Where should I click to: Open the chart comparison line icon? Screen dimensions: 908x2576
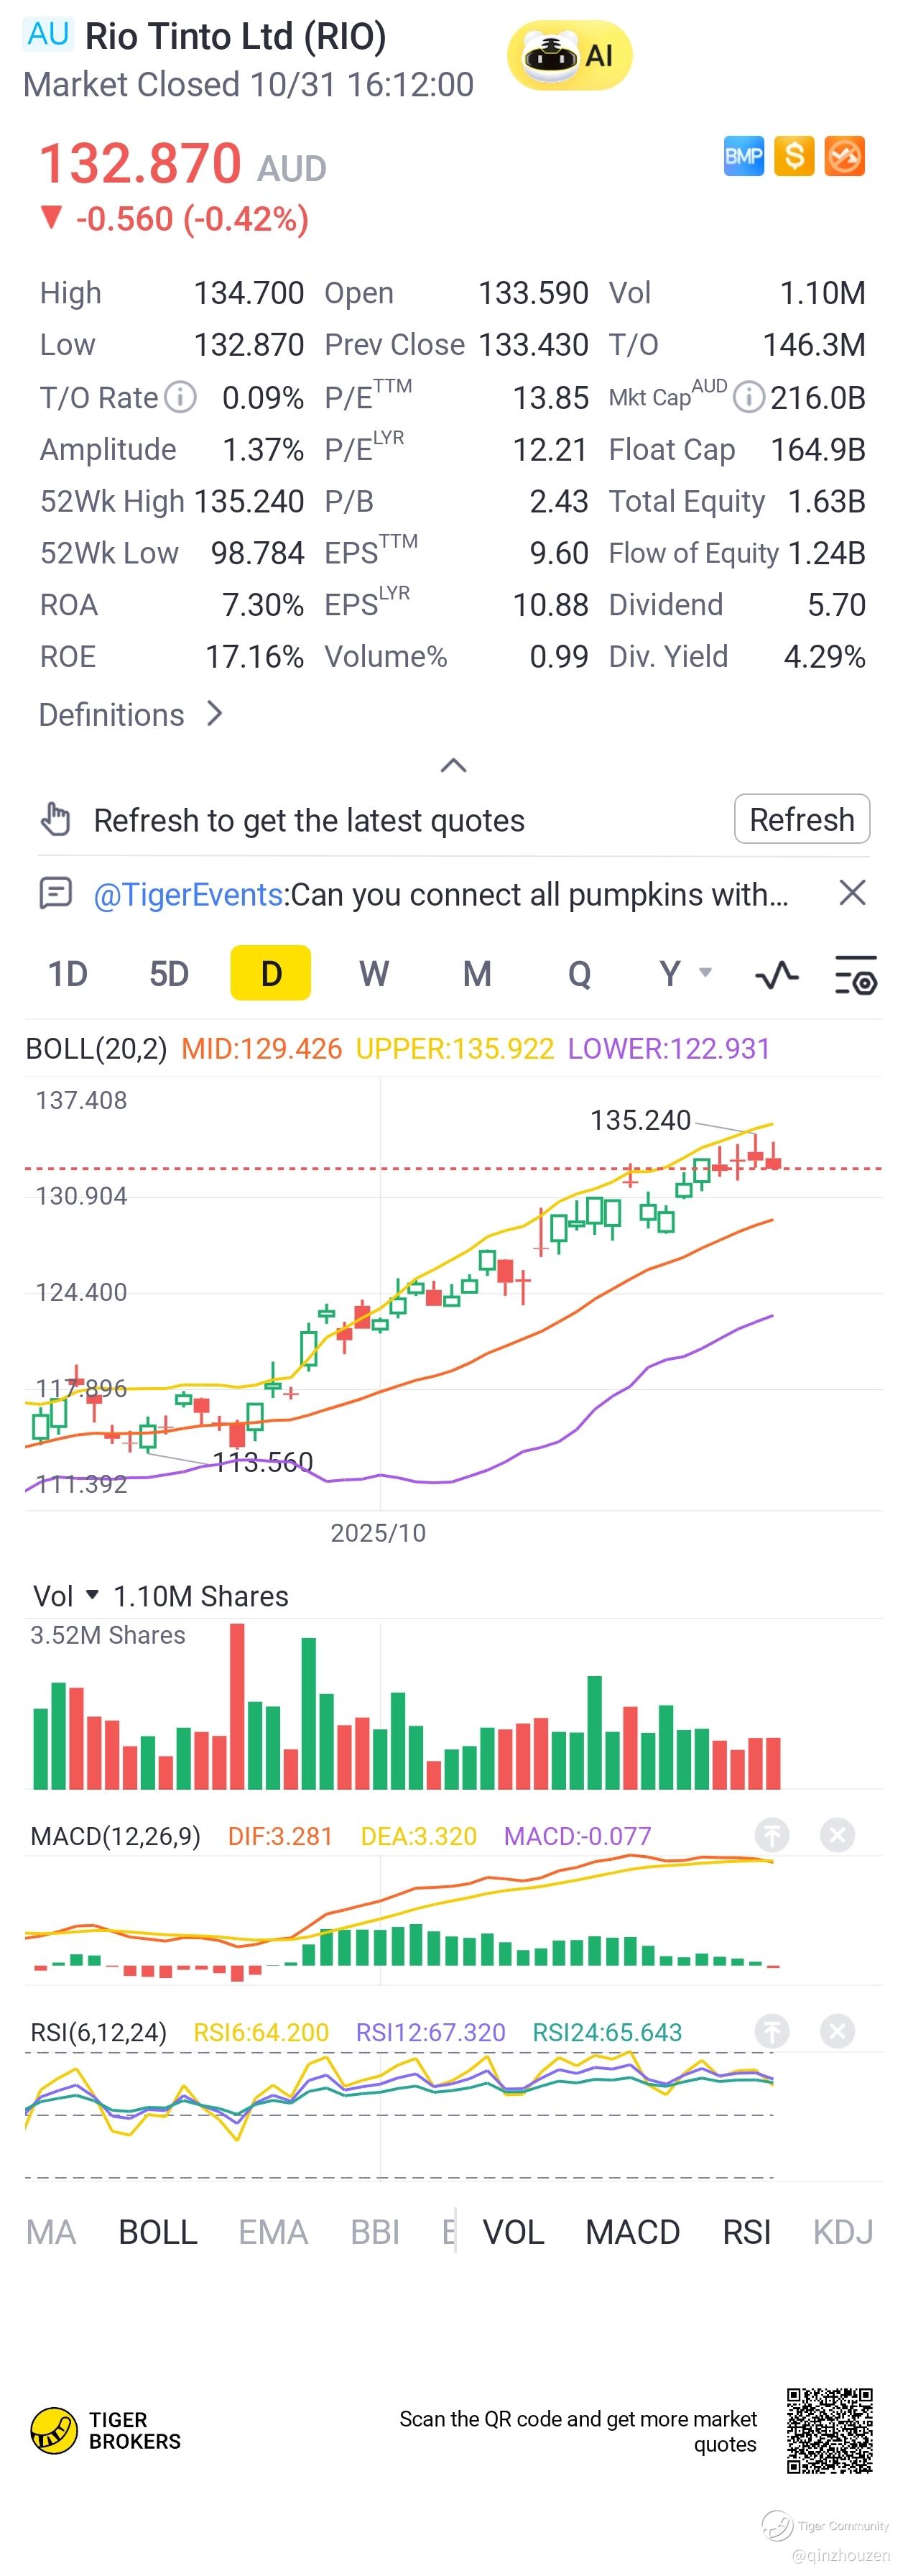coord(777,974)
